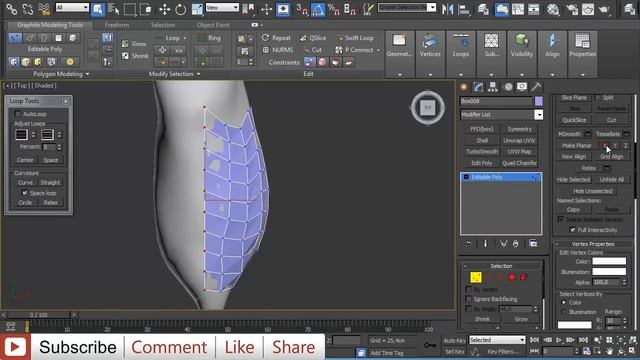640x360 pixels.
Task: Switch to Edge sub-object in ribbon
Action: (30, 38)
